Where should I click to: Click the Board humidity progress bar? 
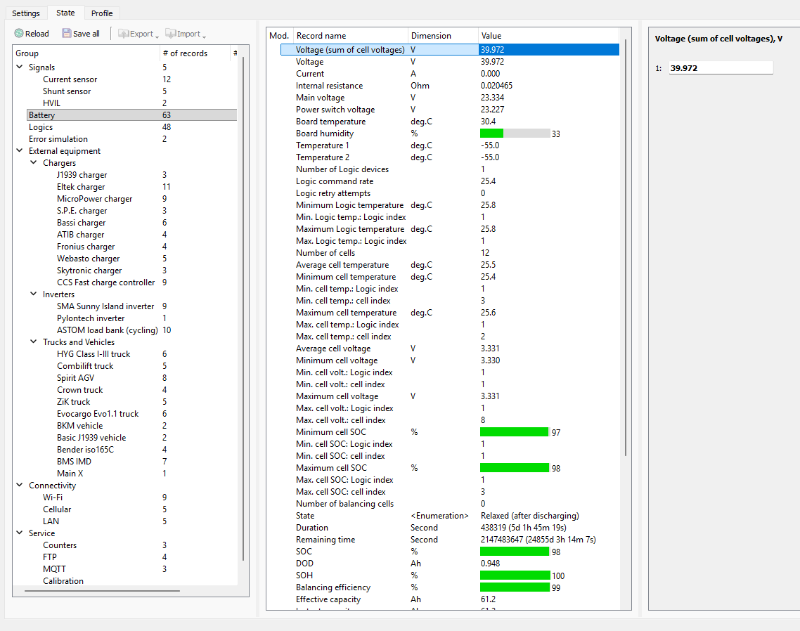click(x=515, y=134)
